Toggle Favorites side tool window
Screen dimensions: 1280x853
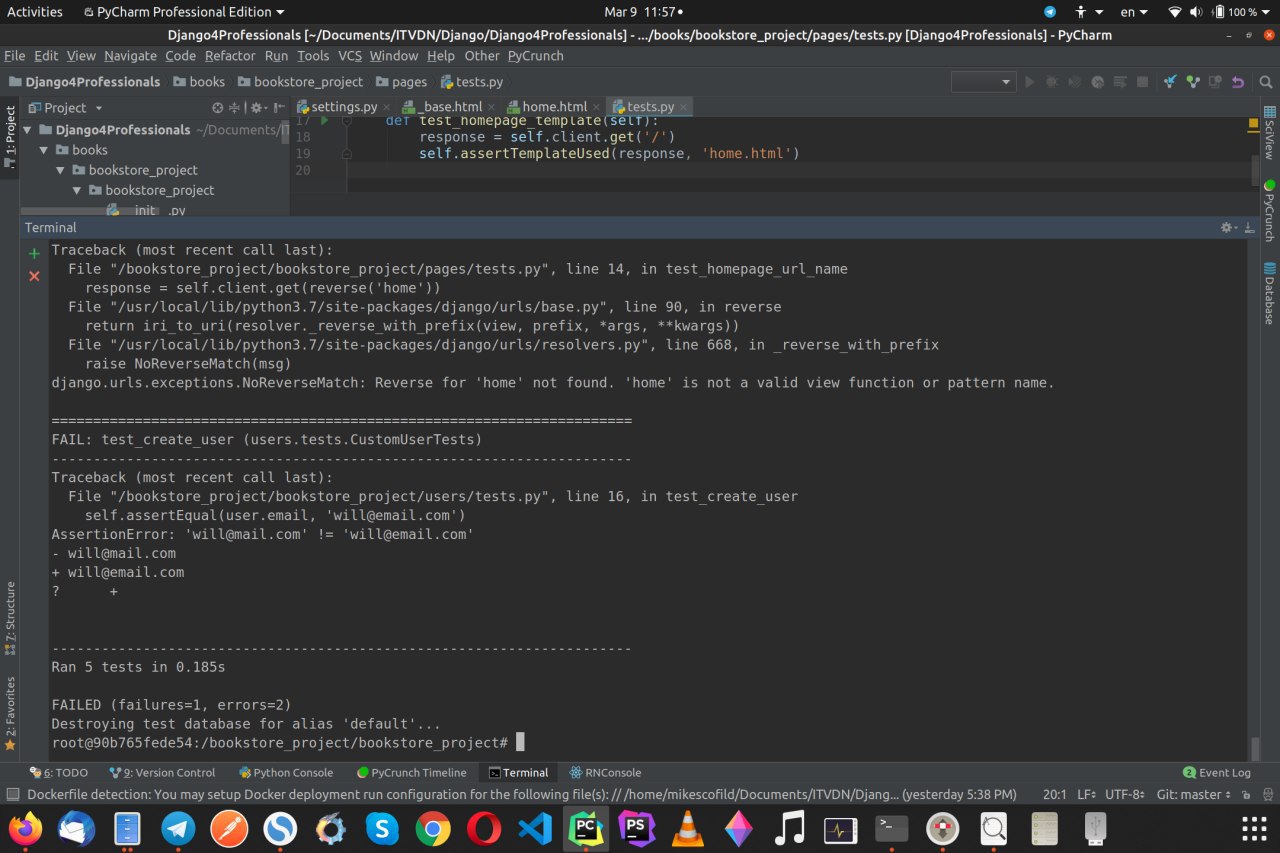(10, 712)
